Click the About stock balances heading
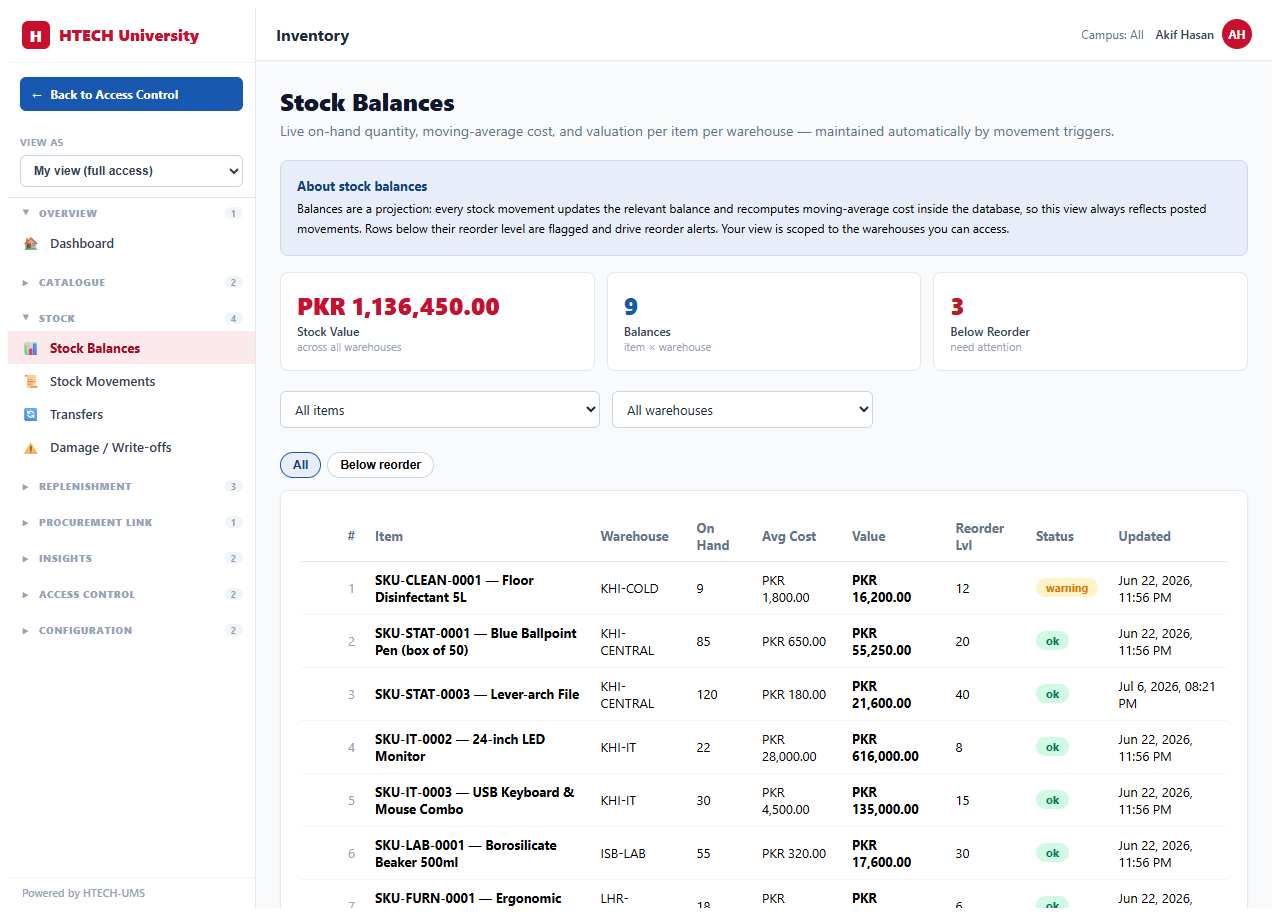The width and height of the screenshot is (1280, 916). coord(362,186)
